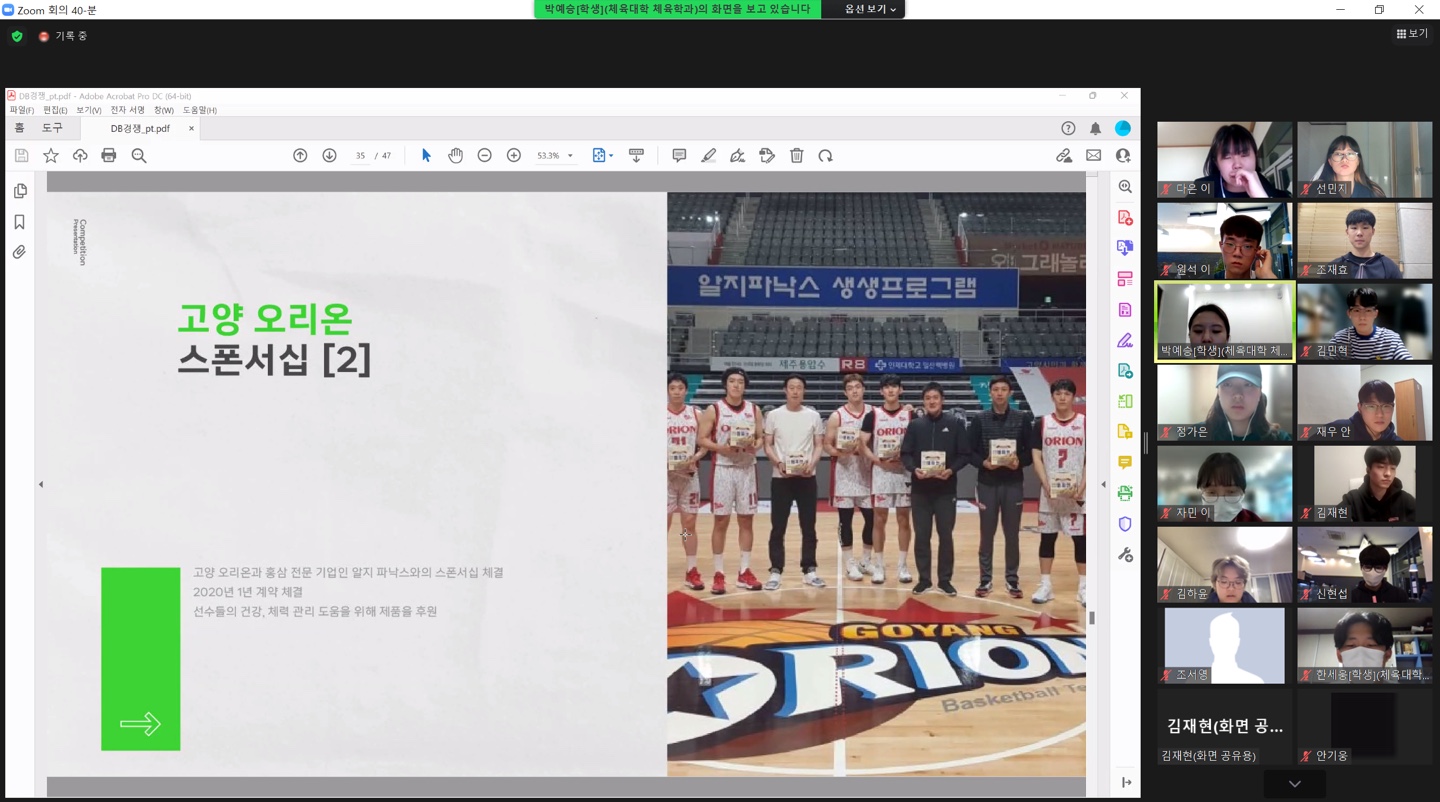This screenshot has width=1440, height=802.
Task: Upload the file to cloud storage
Action: click(x=80, y=156)
